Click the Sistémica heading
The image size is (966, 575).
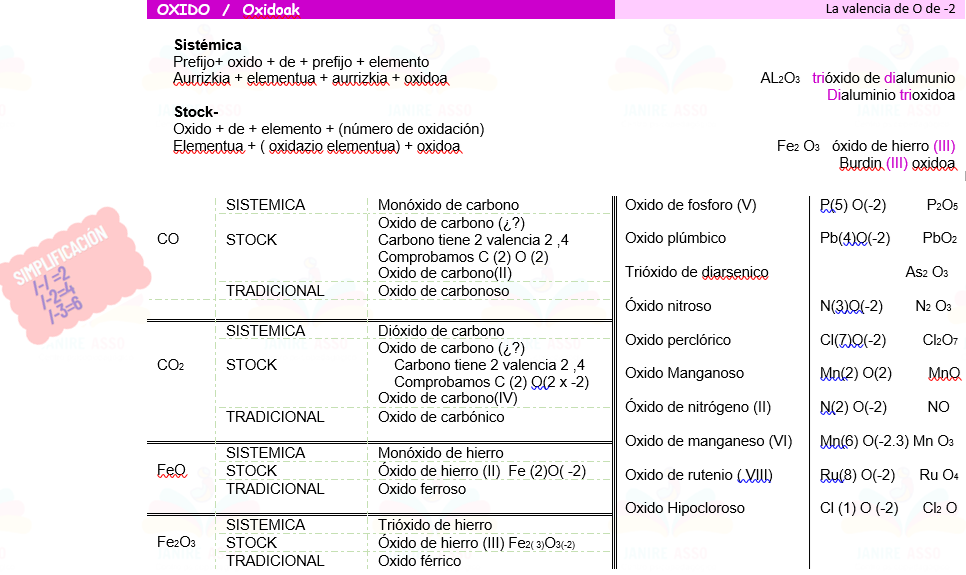[x=207, y=45]
